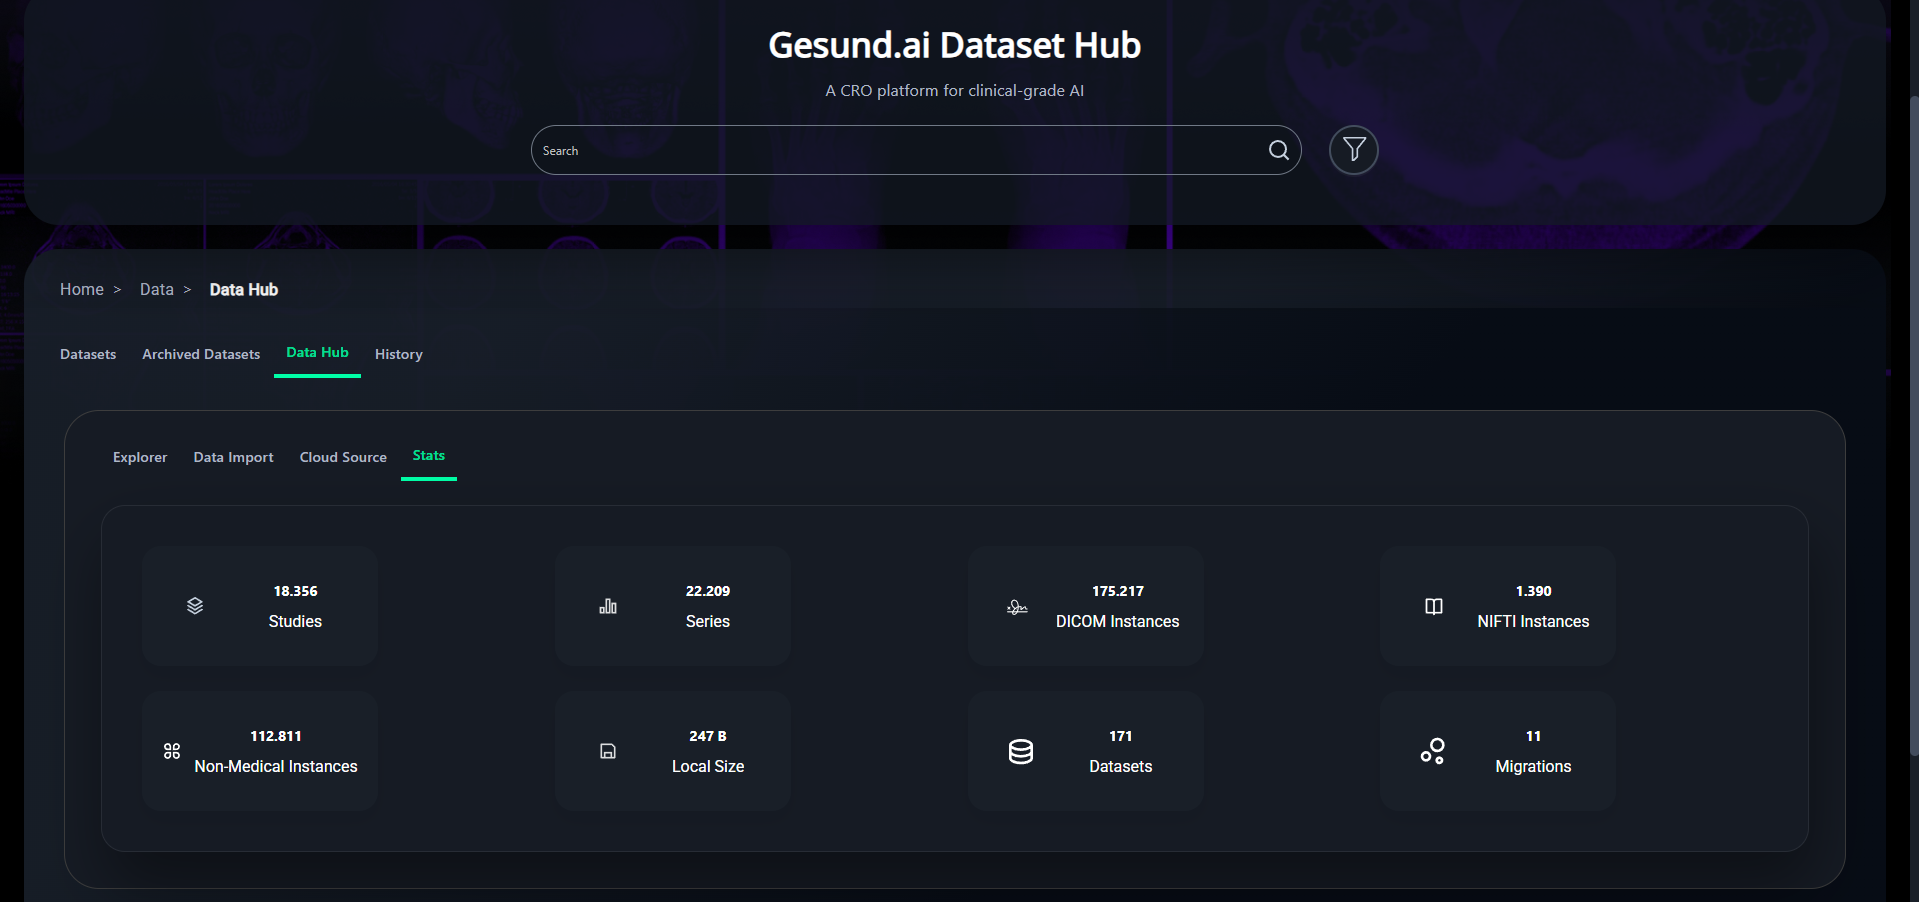Click the page vertical scrollbar
The height and width of the screenshot is (902, 1919).
click(x=1914, y=425)
